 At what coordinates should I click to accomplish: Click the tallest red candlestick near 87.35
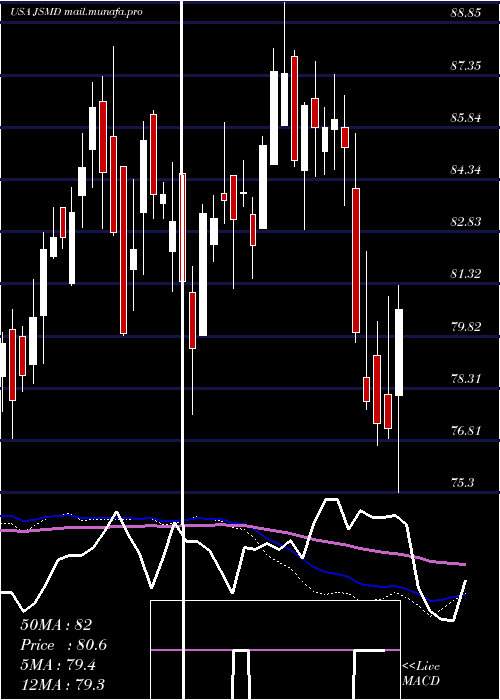[294, 108]
